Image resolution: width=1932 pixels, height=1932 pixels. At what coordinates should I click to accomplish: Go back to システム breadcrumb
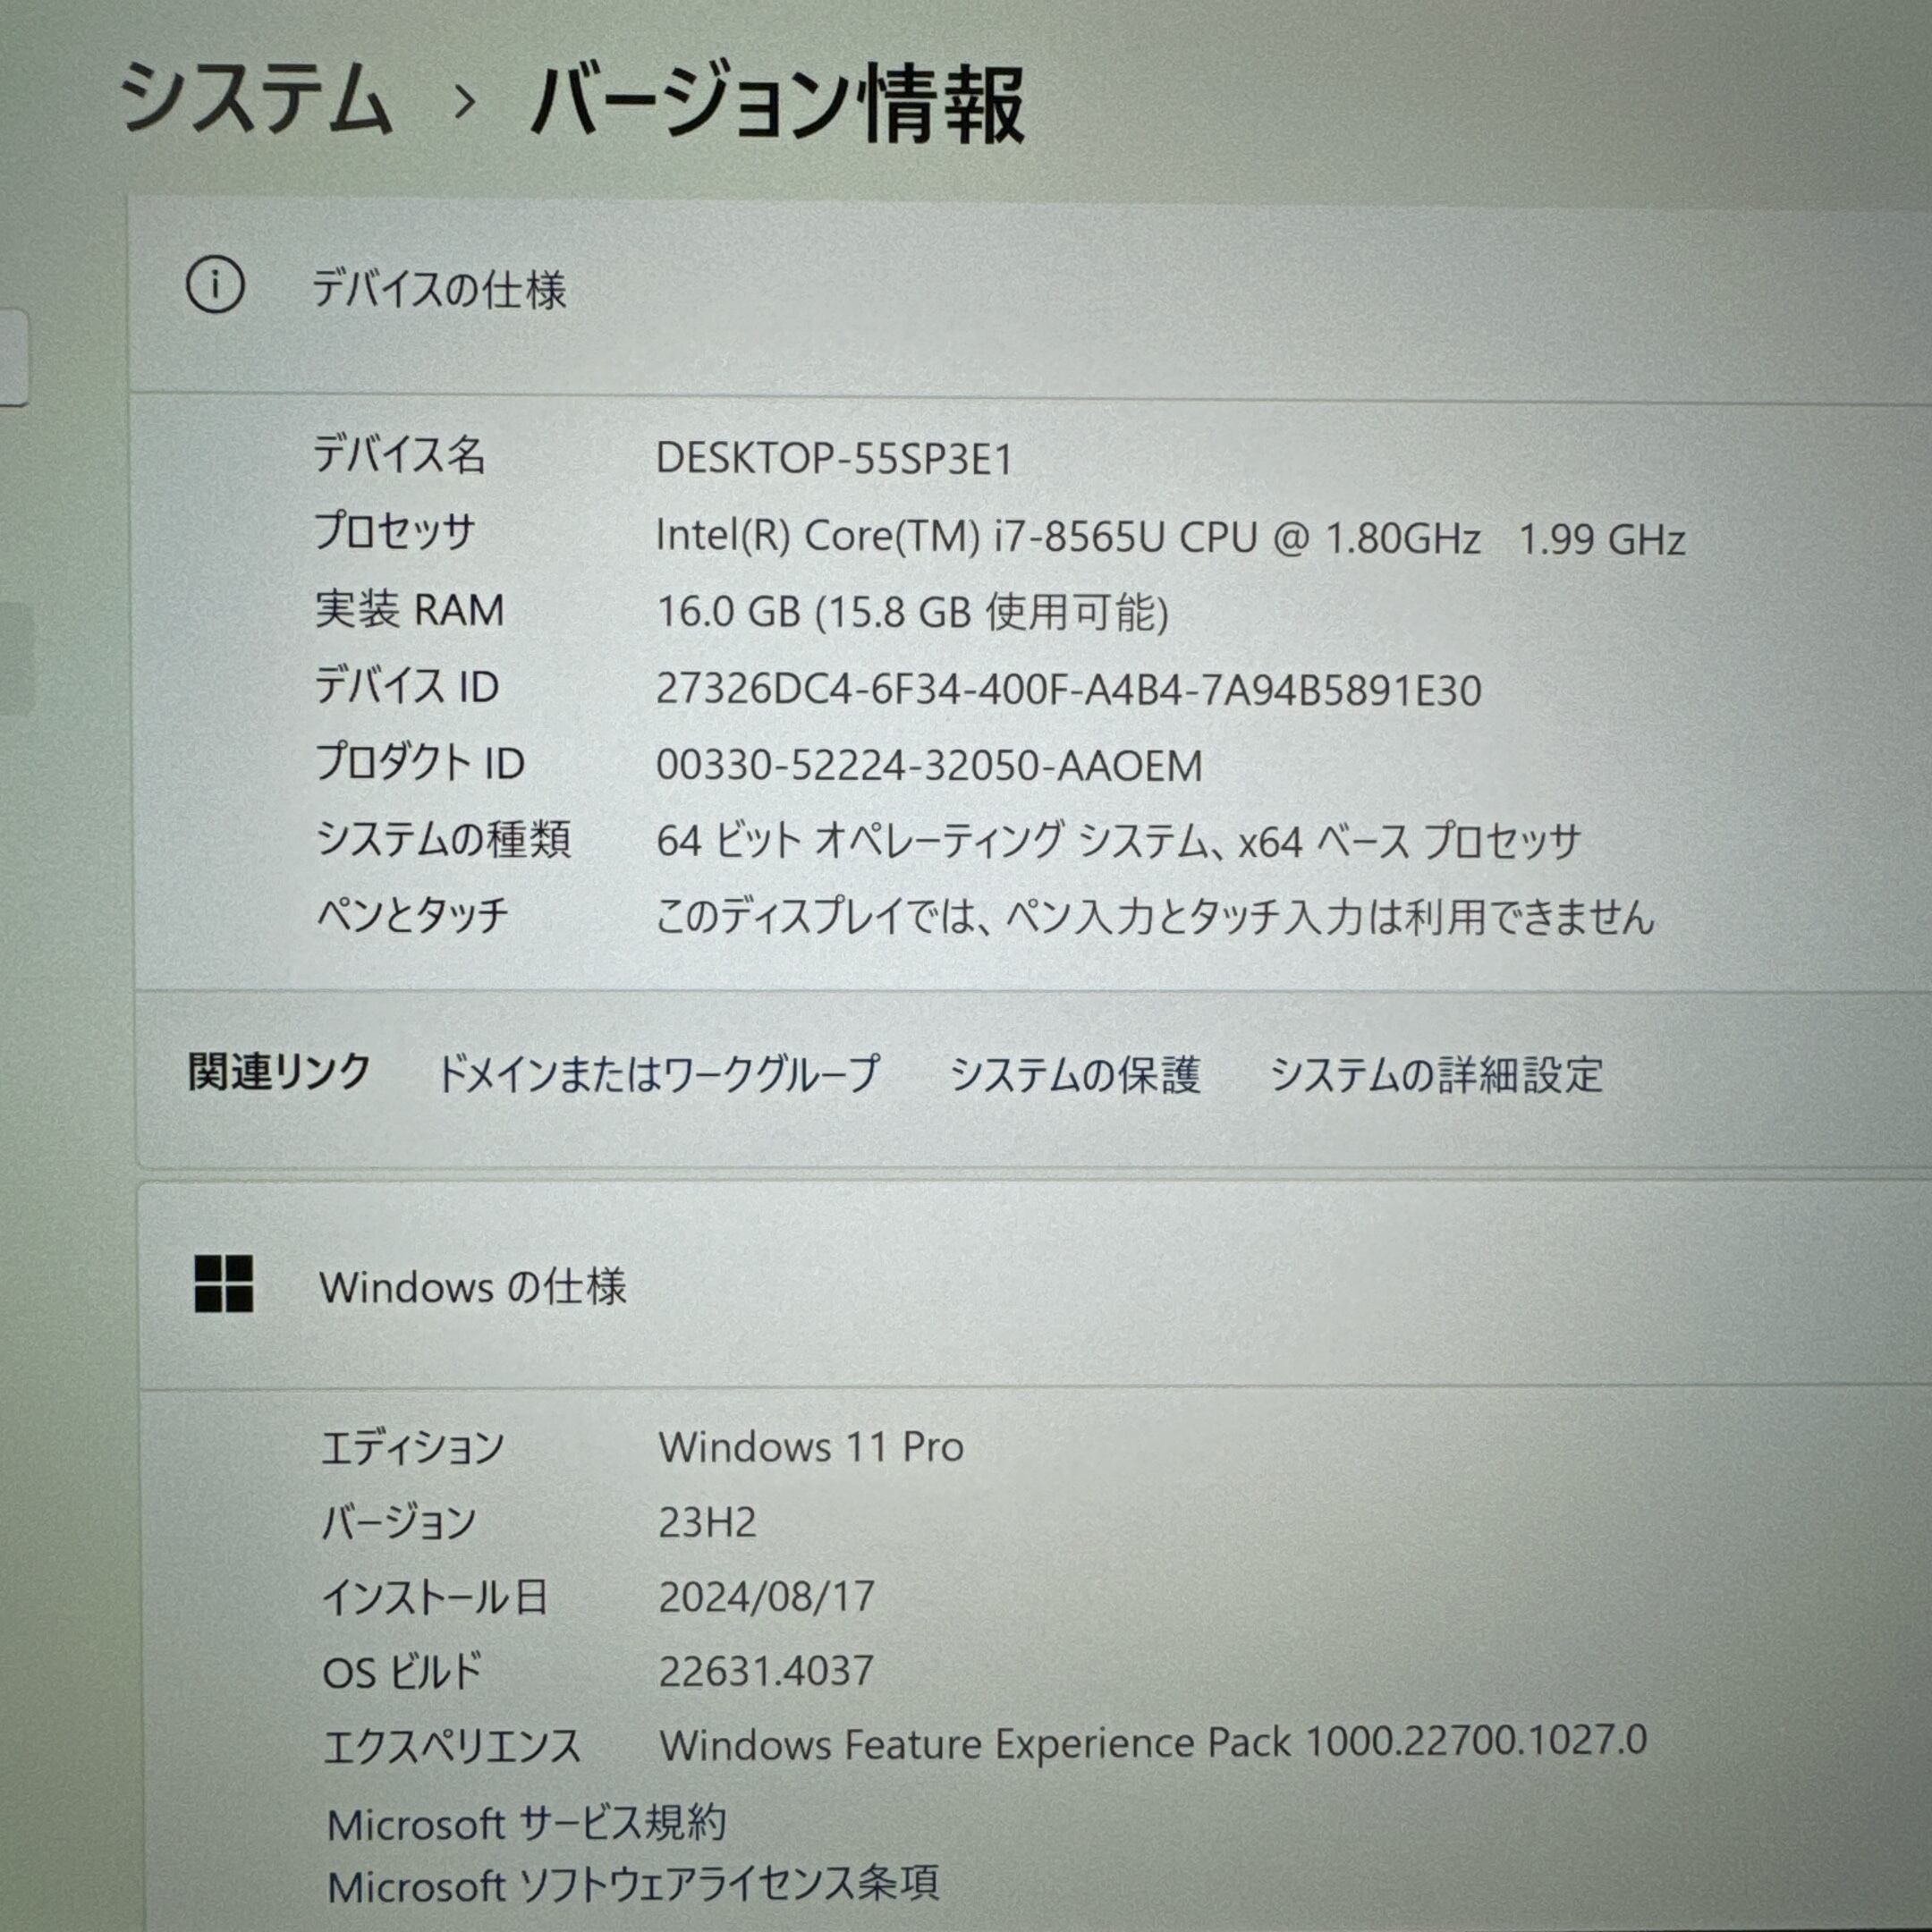256,98
